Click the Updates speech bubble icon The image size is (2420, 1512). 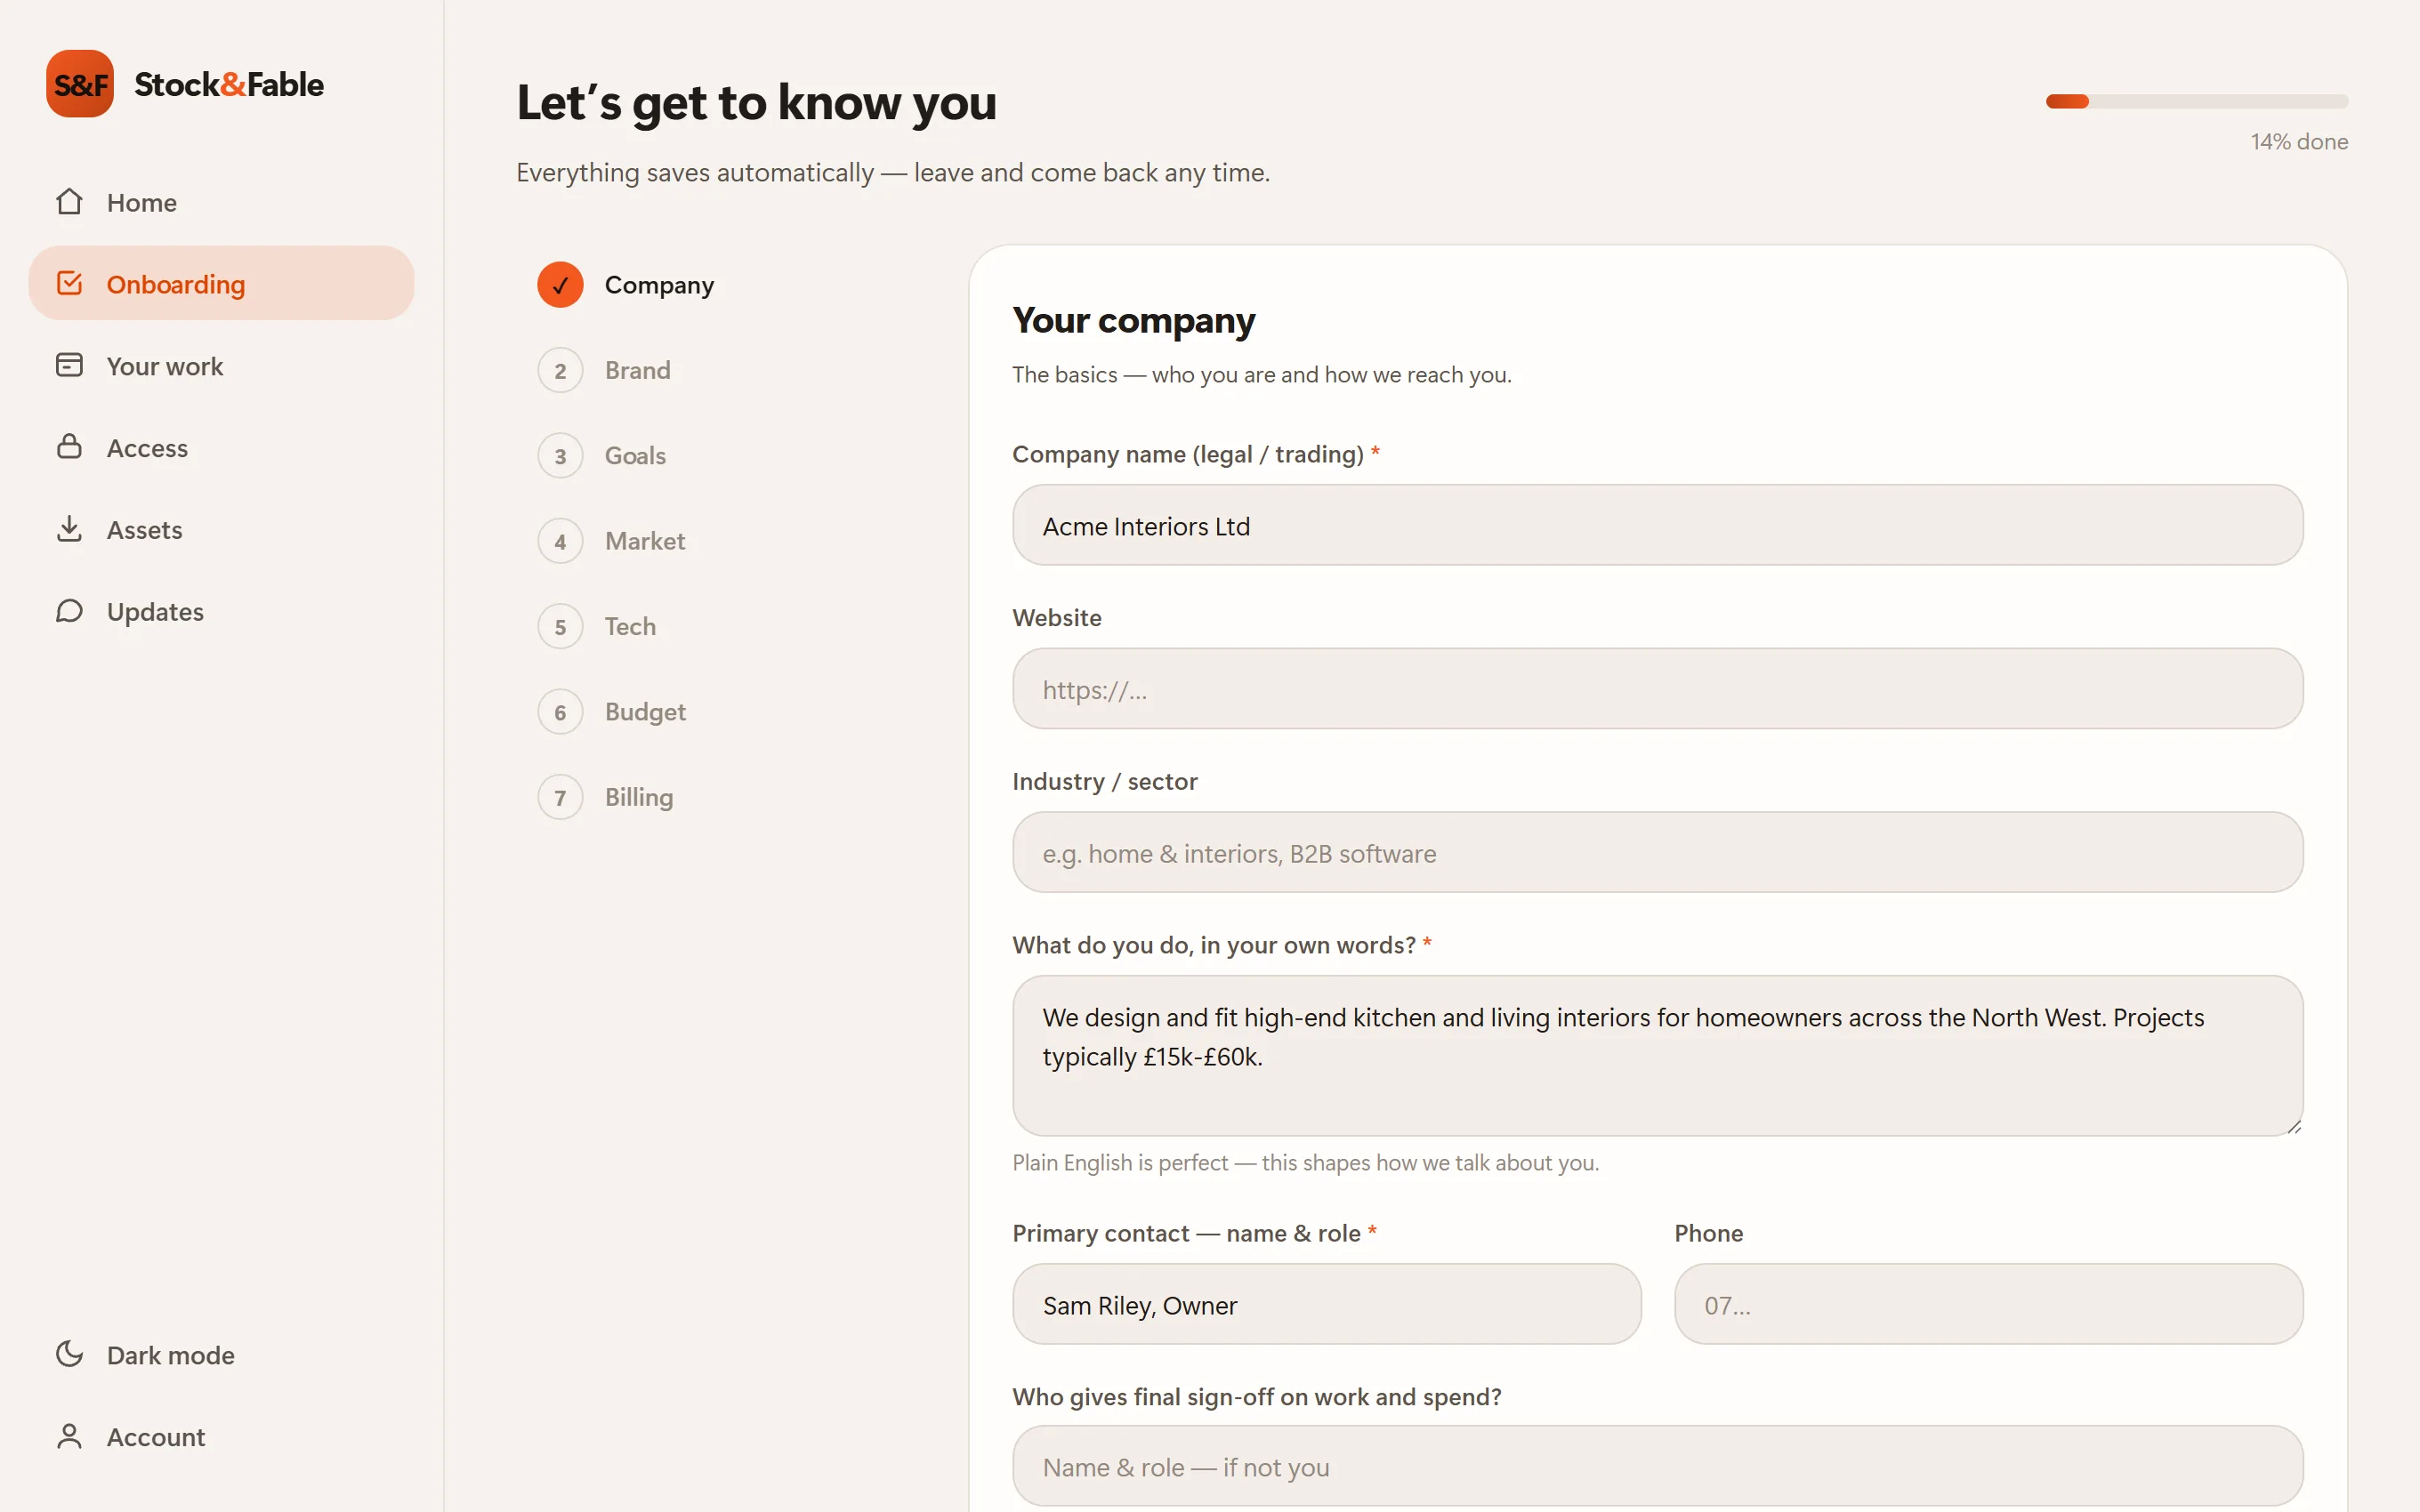coord(69,611)
